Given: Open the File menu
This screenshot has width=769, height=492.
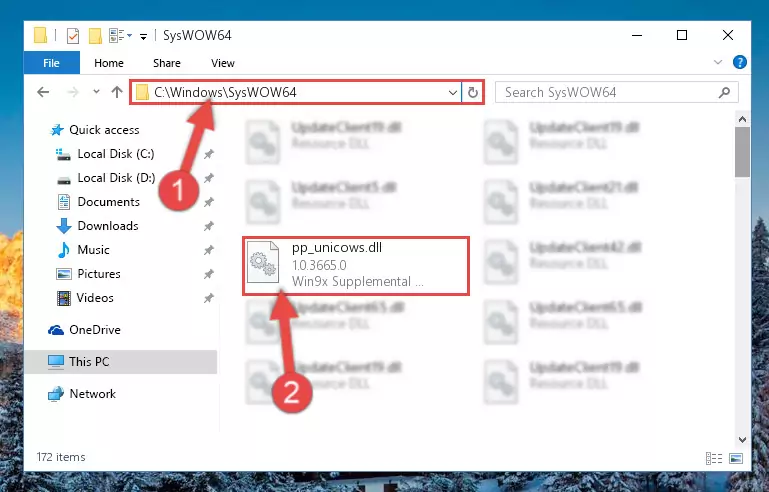Looking at the screenshot, I should click(x=51, y=63).
